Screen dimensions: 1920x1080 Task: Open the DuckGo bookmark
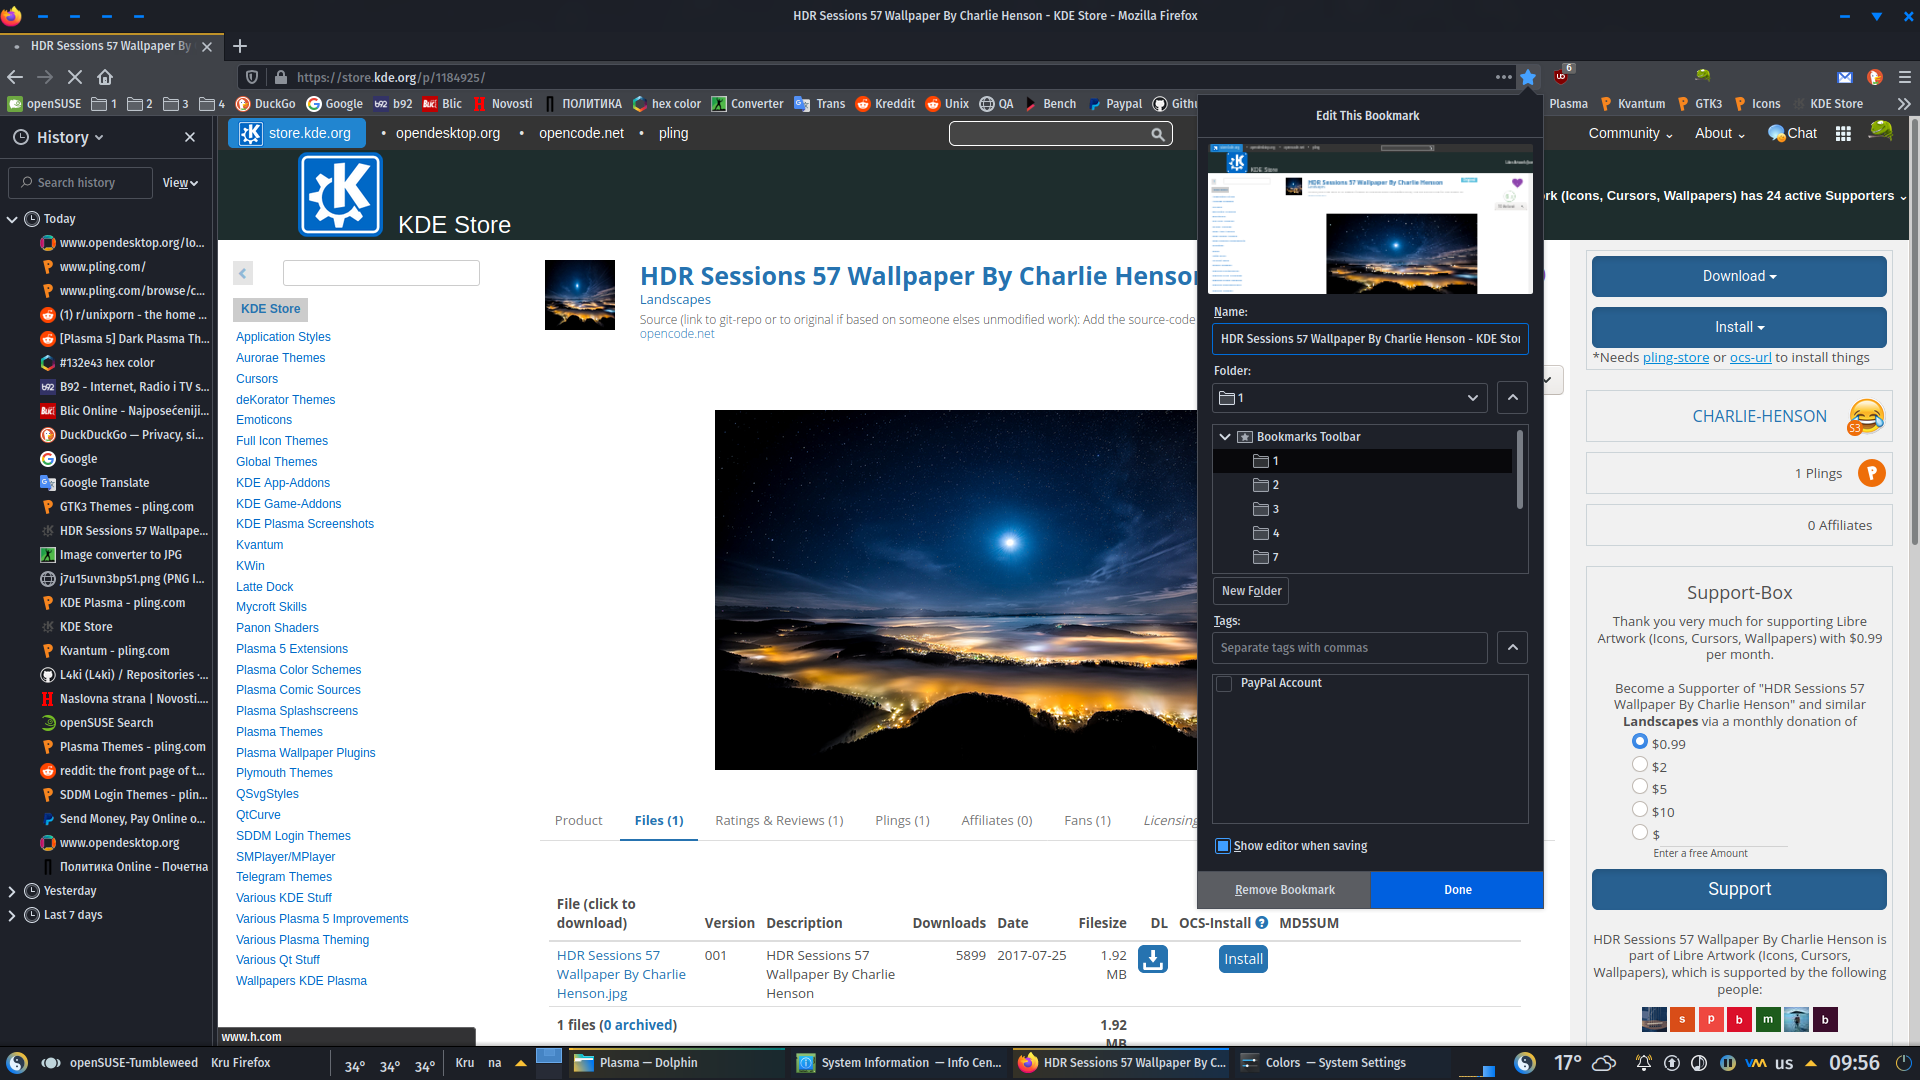pyautogui.click(x=265, y=104)
